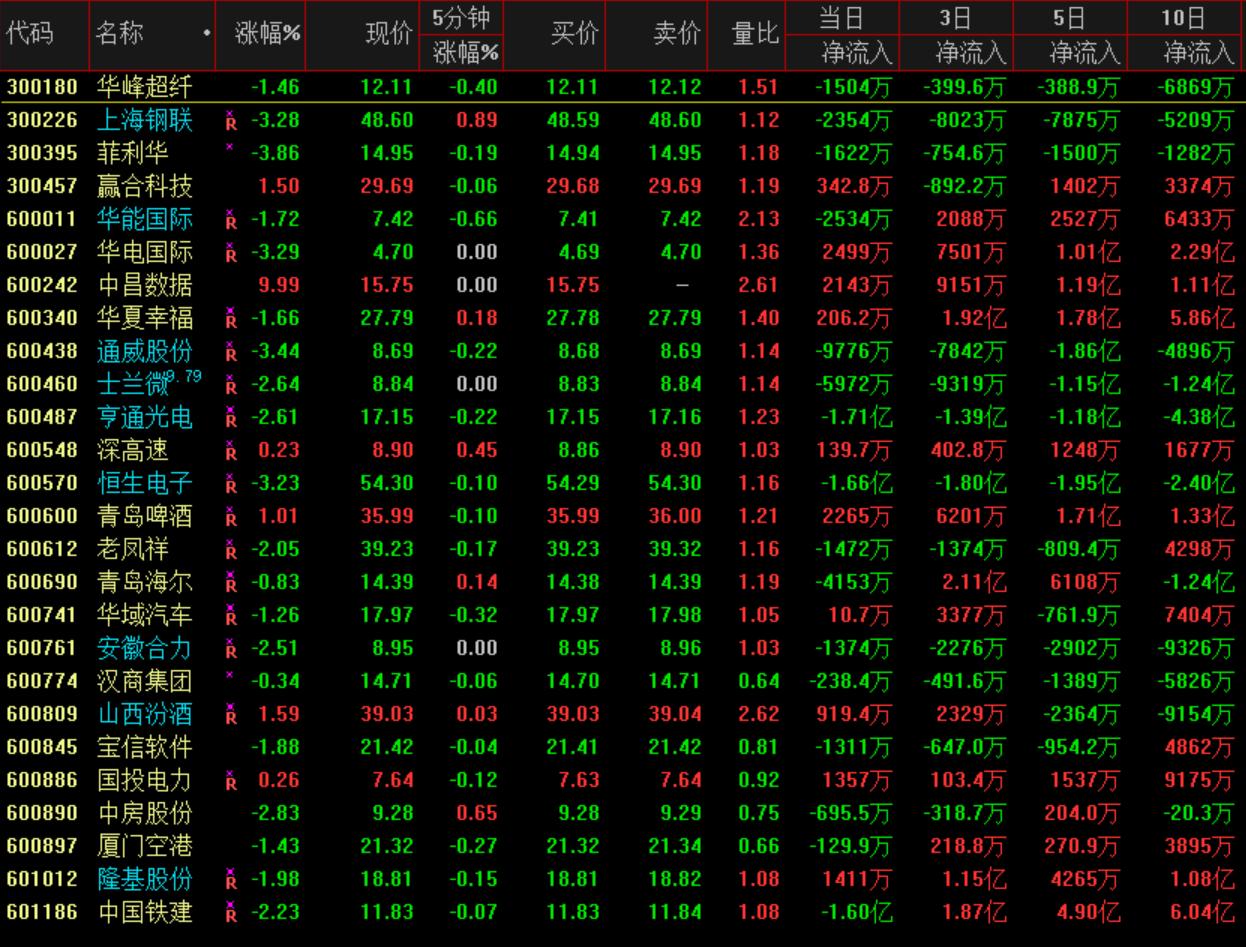1246x947 pixels.
Task: Select stock 华域汽车
Action: tap(144, 616)
